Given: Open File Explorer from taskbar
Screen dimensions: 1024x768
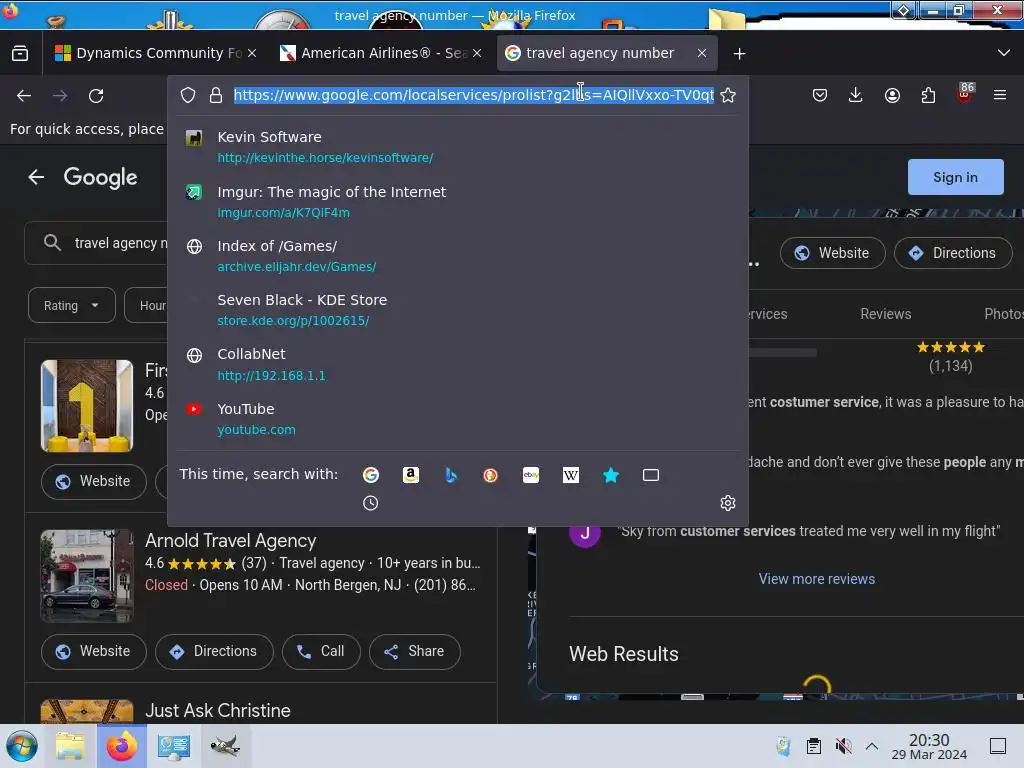Looking at the screenshot, I should [70, 746].
